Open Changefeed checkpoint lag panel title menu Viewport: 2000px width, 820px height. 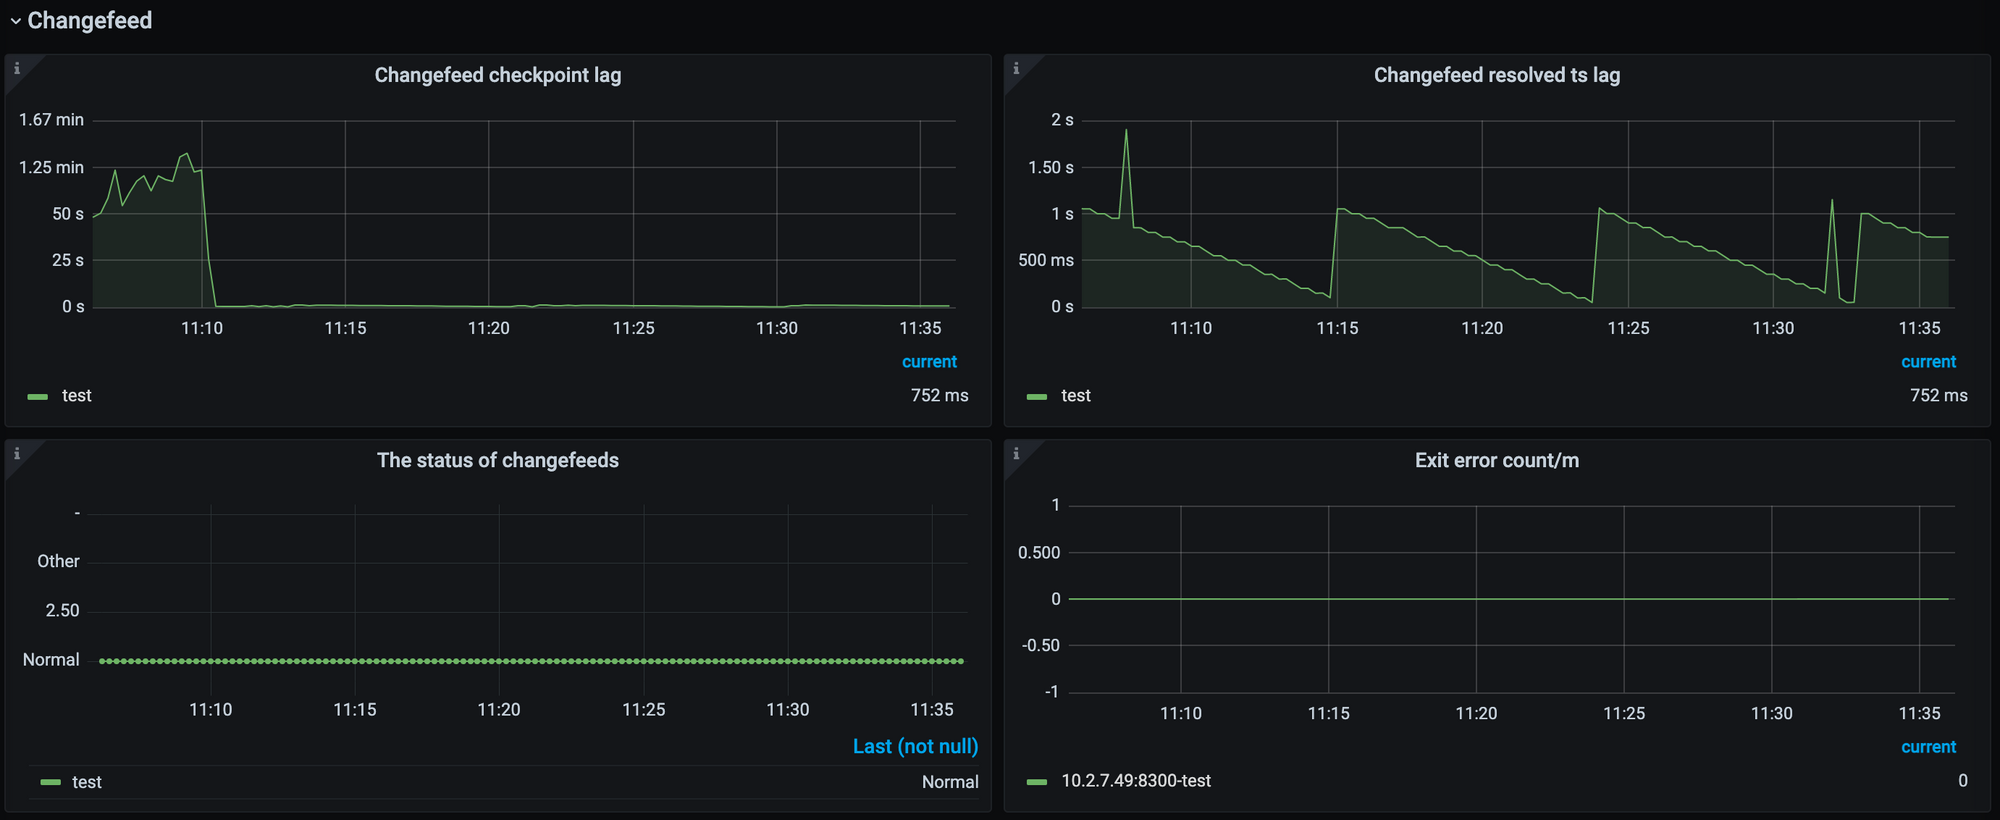[498, 75]
